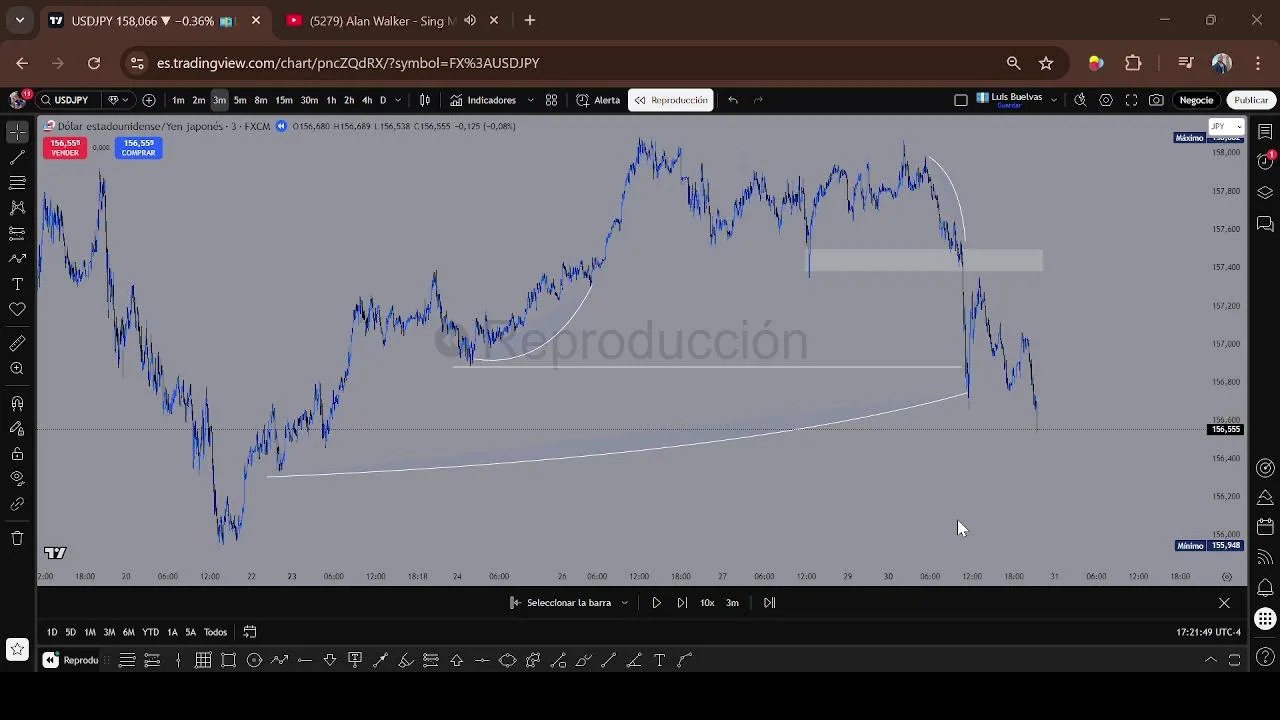Expand the diamond plan dropdown near symbol
1280x720 pixels.
(x=118, y=100)
